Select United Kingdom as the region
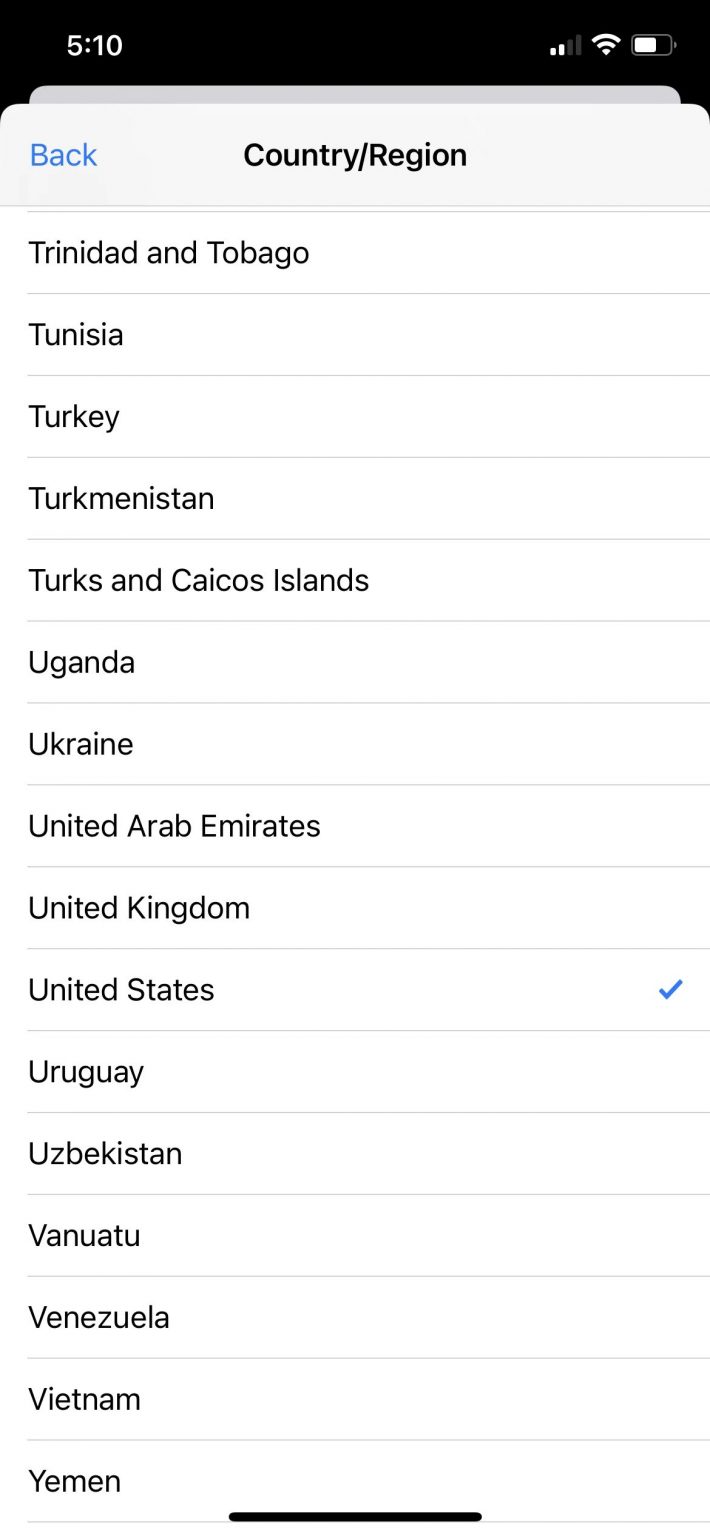Screen dimensions: 710x1536 click(x=139, y=907)
